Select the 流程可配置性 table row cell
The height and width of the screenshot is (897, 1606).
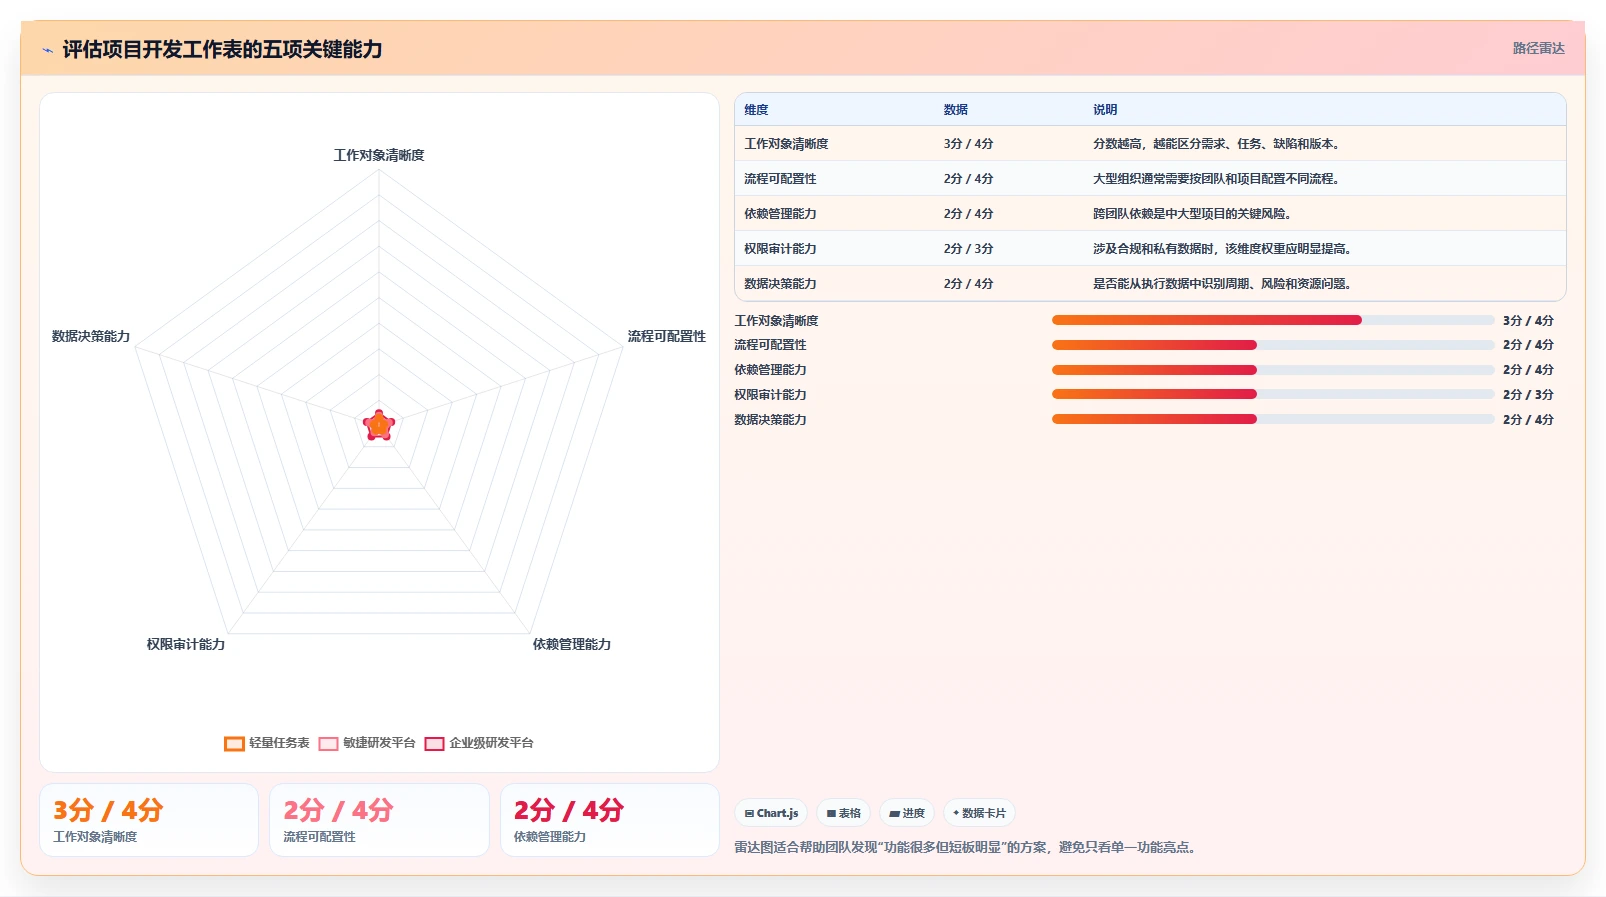pos(780,179)
